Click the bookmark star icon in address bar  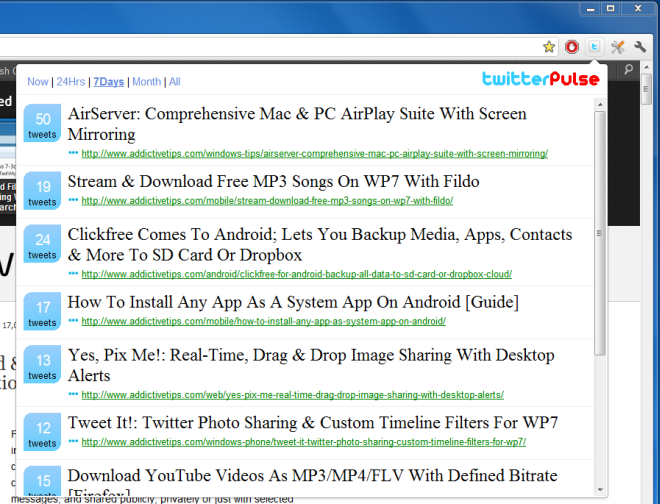[x=549, y=47]
